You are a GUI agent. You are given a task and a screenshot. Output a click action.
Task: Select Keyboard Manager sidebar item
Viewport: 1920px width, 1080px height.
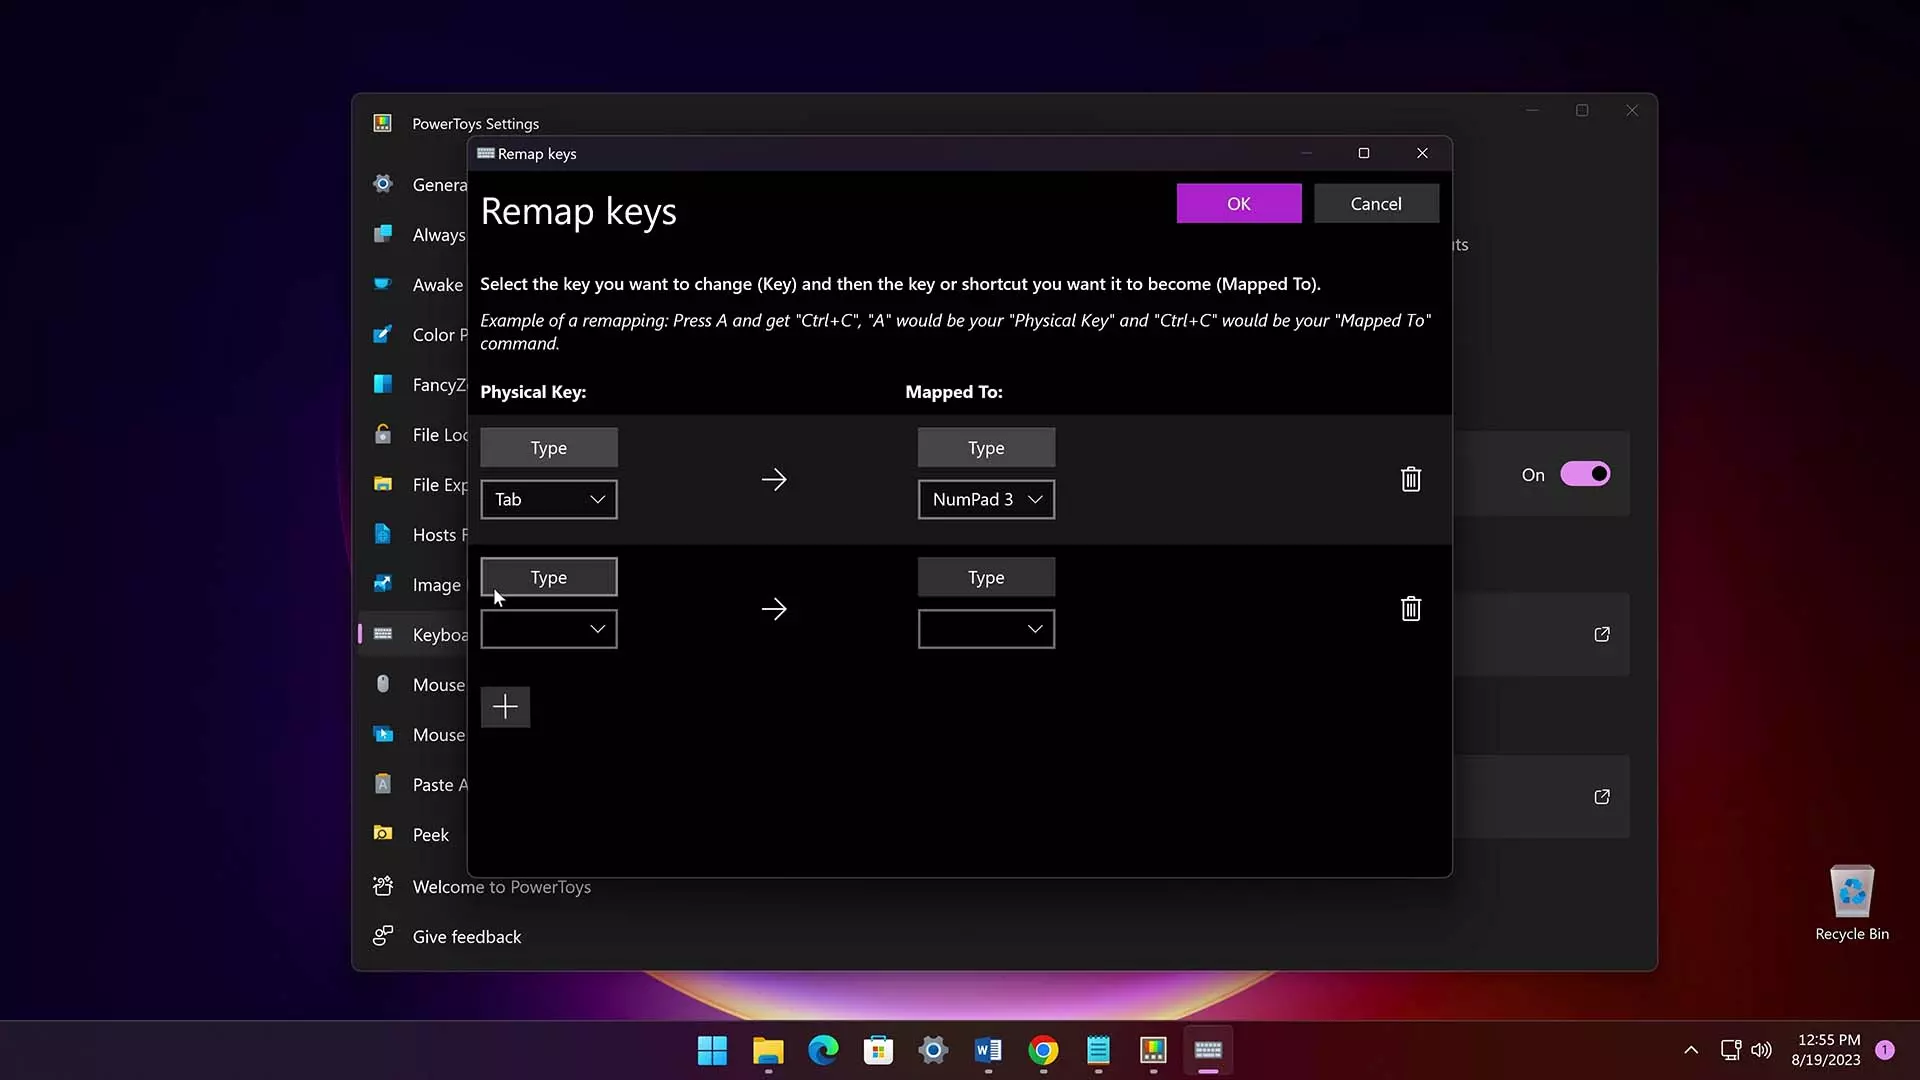[414, 634]
